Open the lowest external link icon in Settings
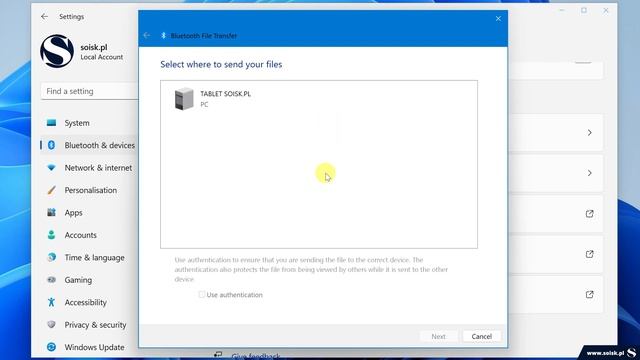This screenshot has height=360, width=640. [589, 294]
